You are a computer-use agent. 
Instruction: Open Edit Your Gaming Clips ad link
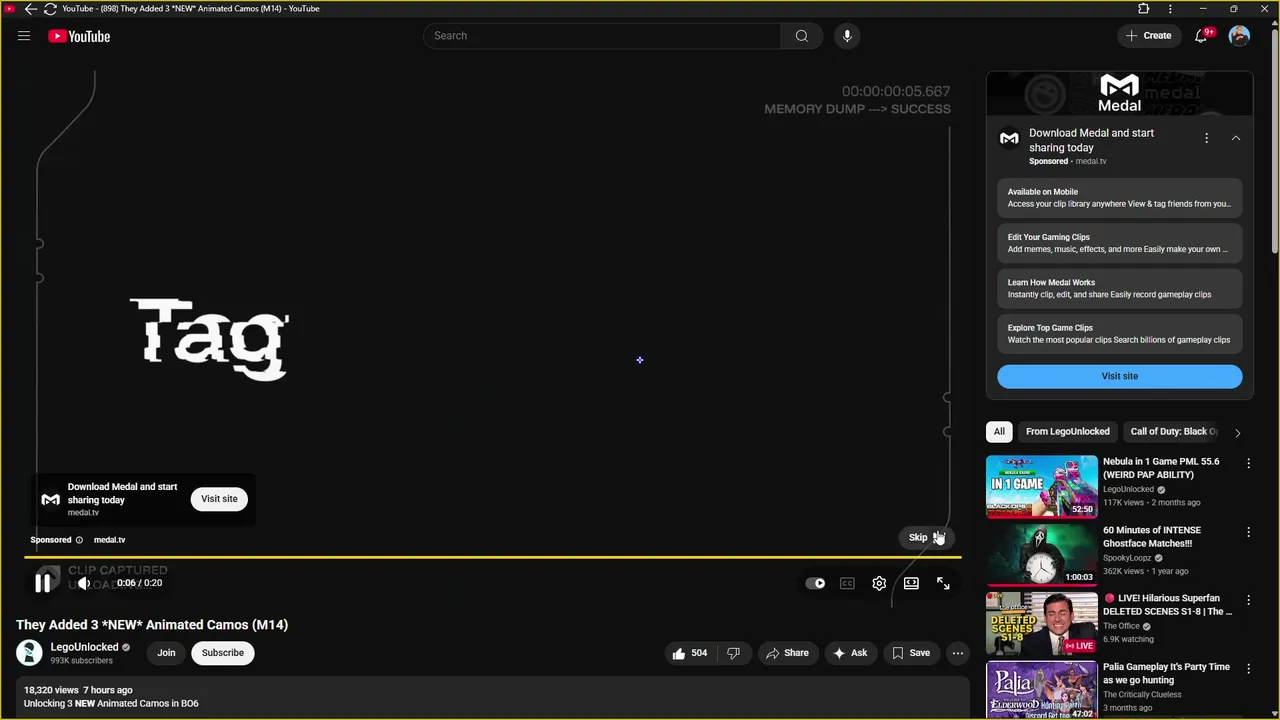(x=1119, y=243)
